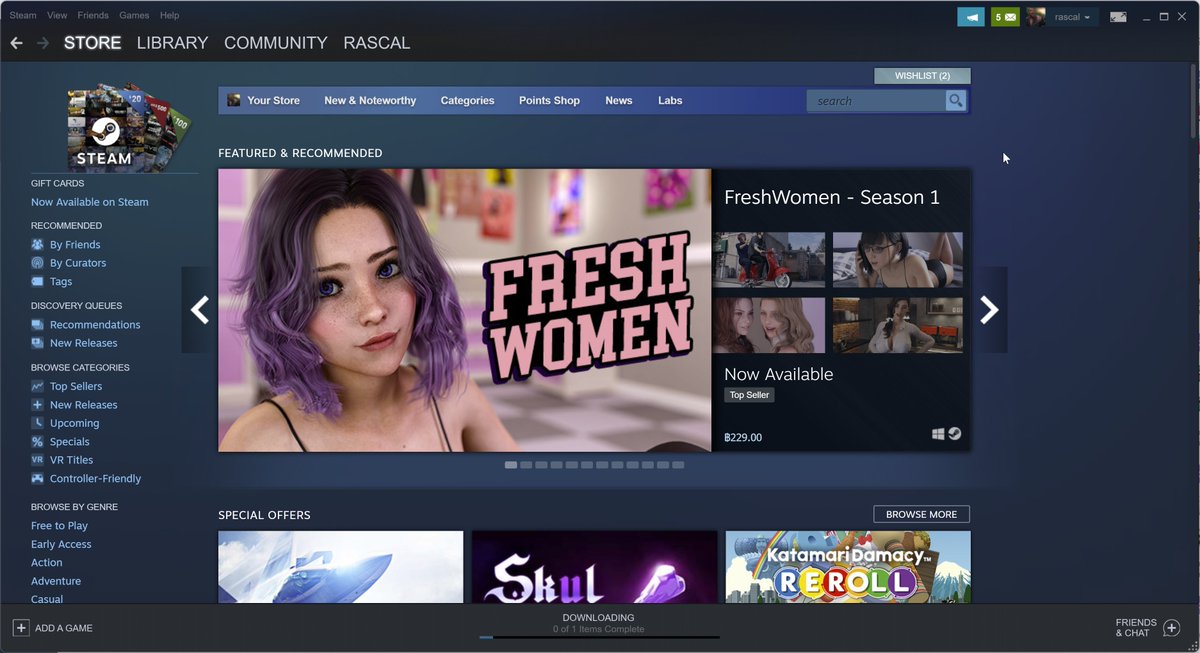1200x653 pixels.
Task: Open the Labs page
Action: coord(670,100)
